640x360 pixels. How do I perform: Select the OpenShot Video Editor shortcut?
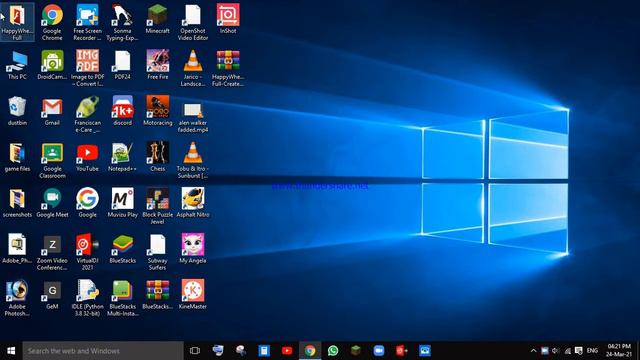click(x=193, y=22)
